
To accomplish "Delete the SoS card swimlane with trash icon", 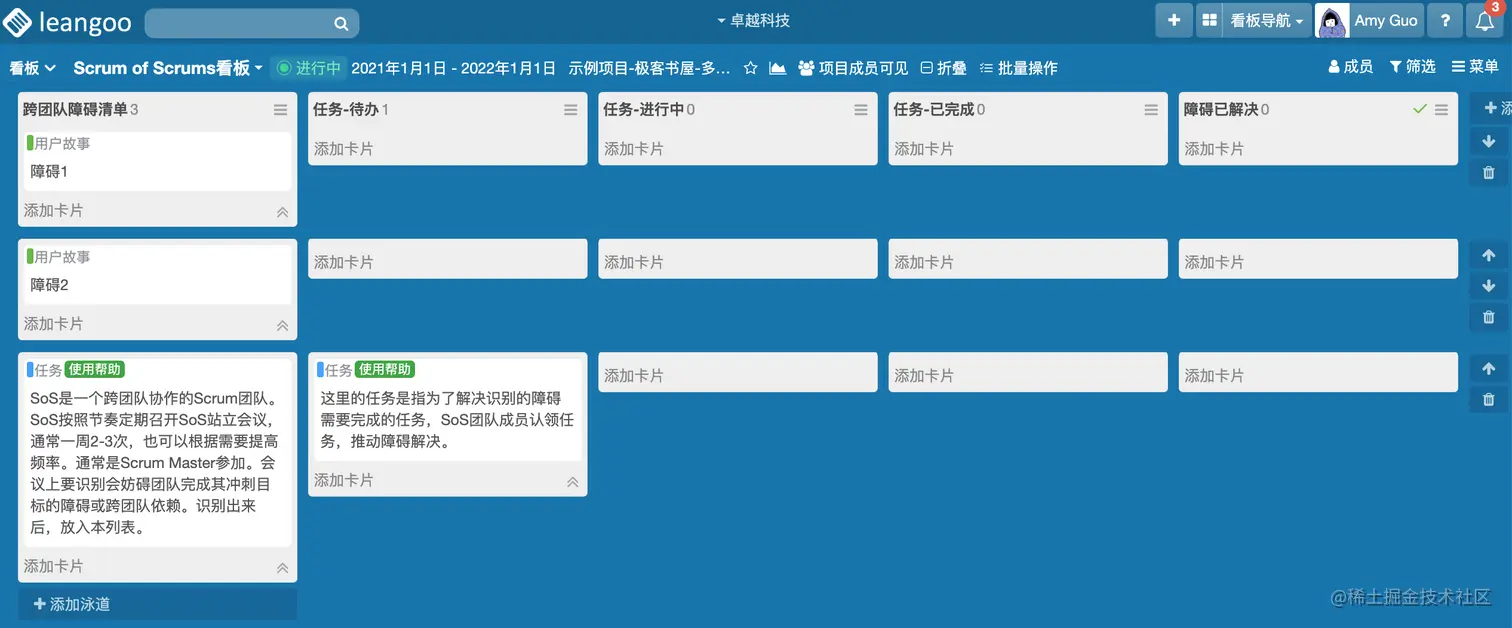I will pyautogui.click(x=1488, y=400).
